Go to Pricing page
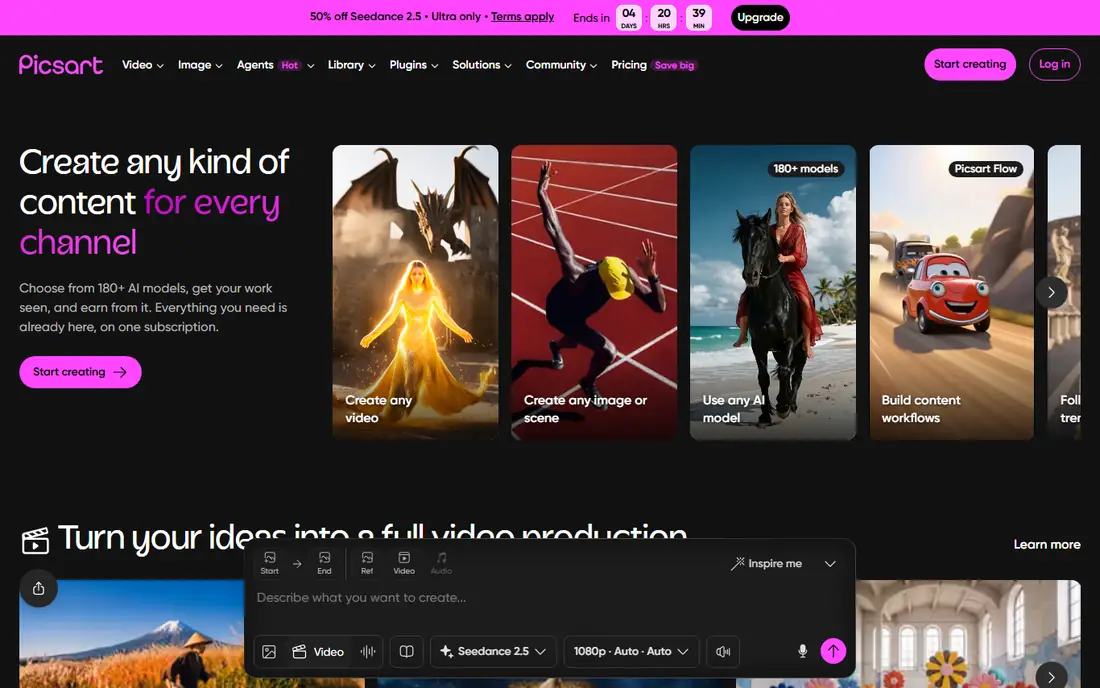1100x688 pixels. [629, 65]
